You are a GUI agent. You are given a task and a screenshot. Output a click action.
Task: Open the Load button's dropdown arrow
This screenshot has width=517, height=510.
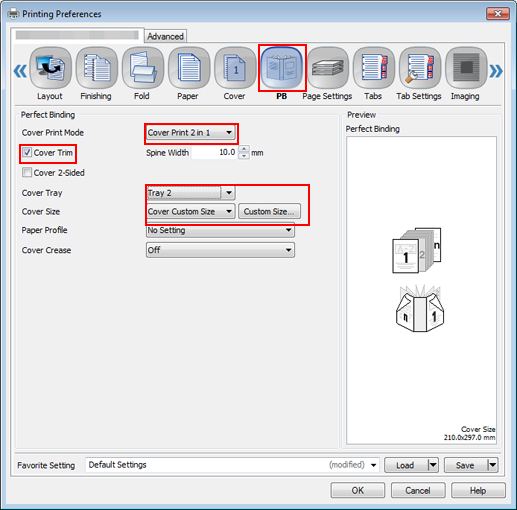[433, 465]
